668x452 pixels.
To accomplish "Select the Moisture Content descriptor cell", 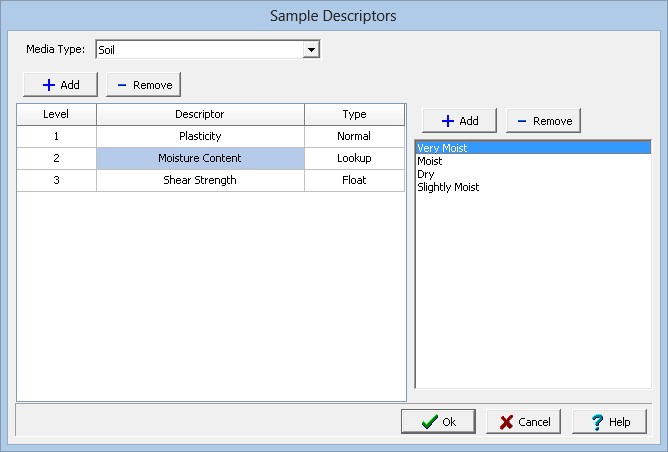I will click(x=200, y=158).
